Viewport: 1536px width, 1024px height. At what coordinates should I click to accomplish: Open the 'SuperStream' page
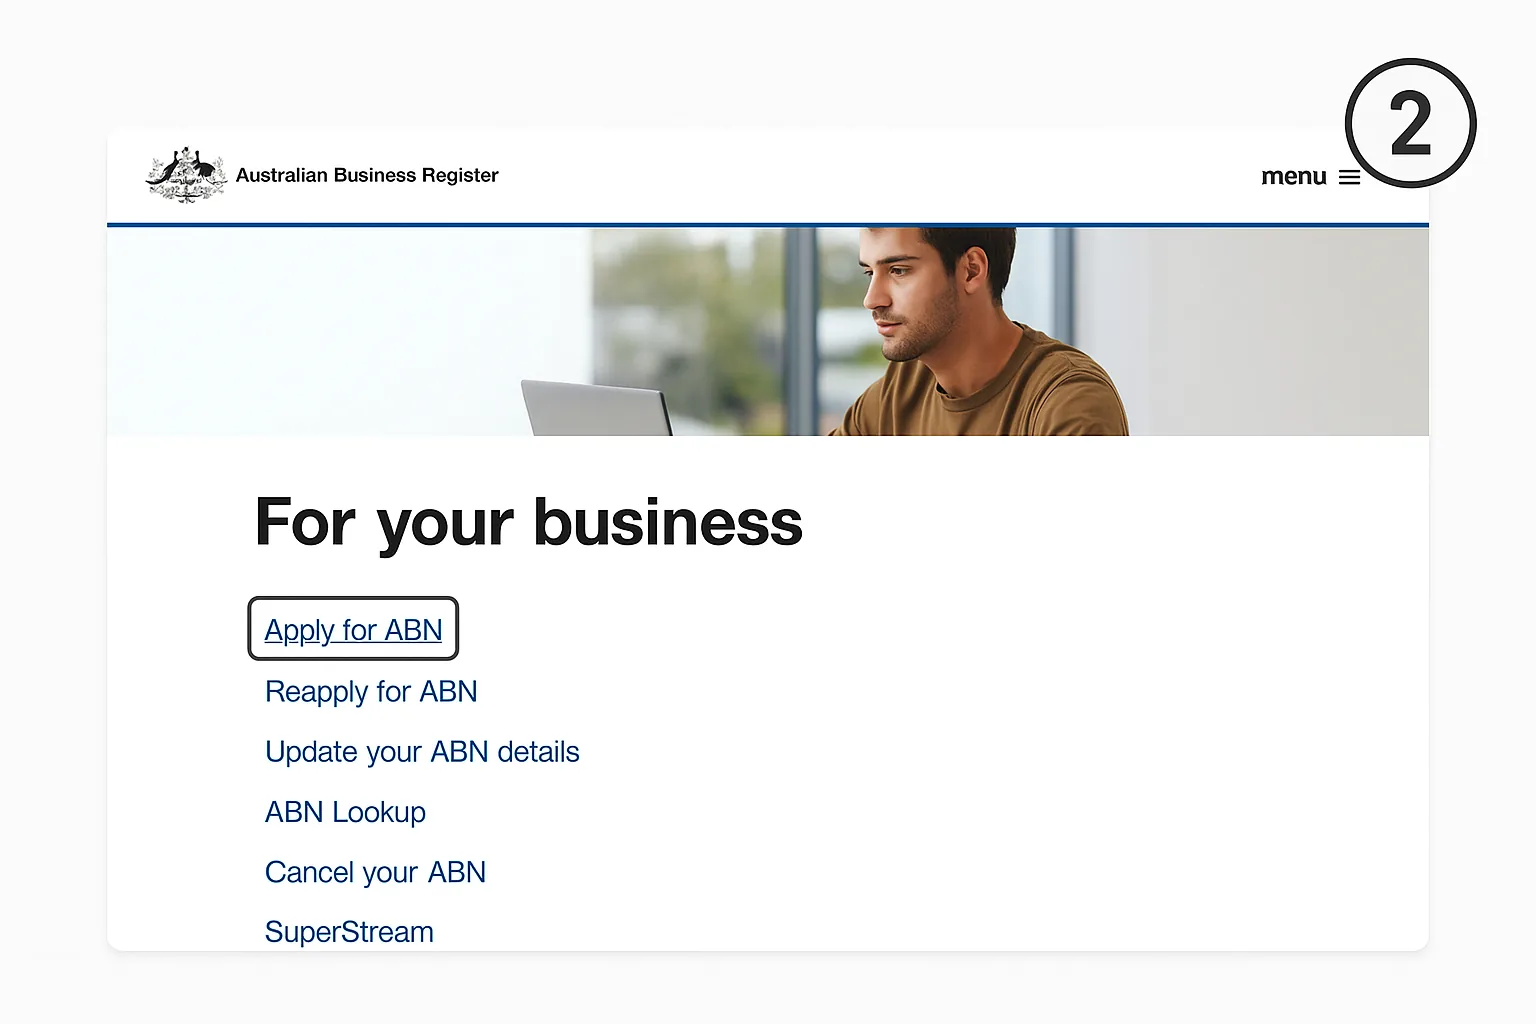point(348,931)
